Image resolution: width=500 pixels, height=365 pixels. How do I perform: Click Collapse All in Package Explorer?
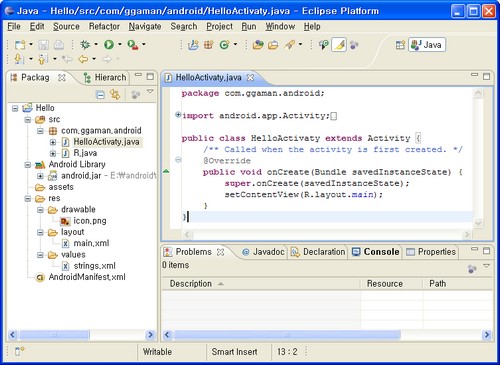point(100,95)
